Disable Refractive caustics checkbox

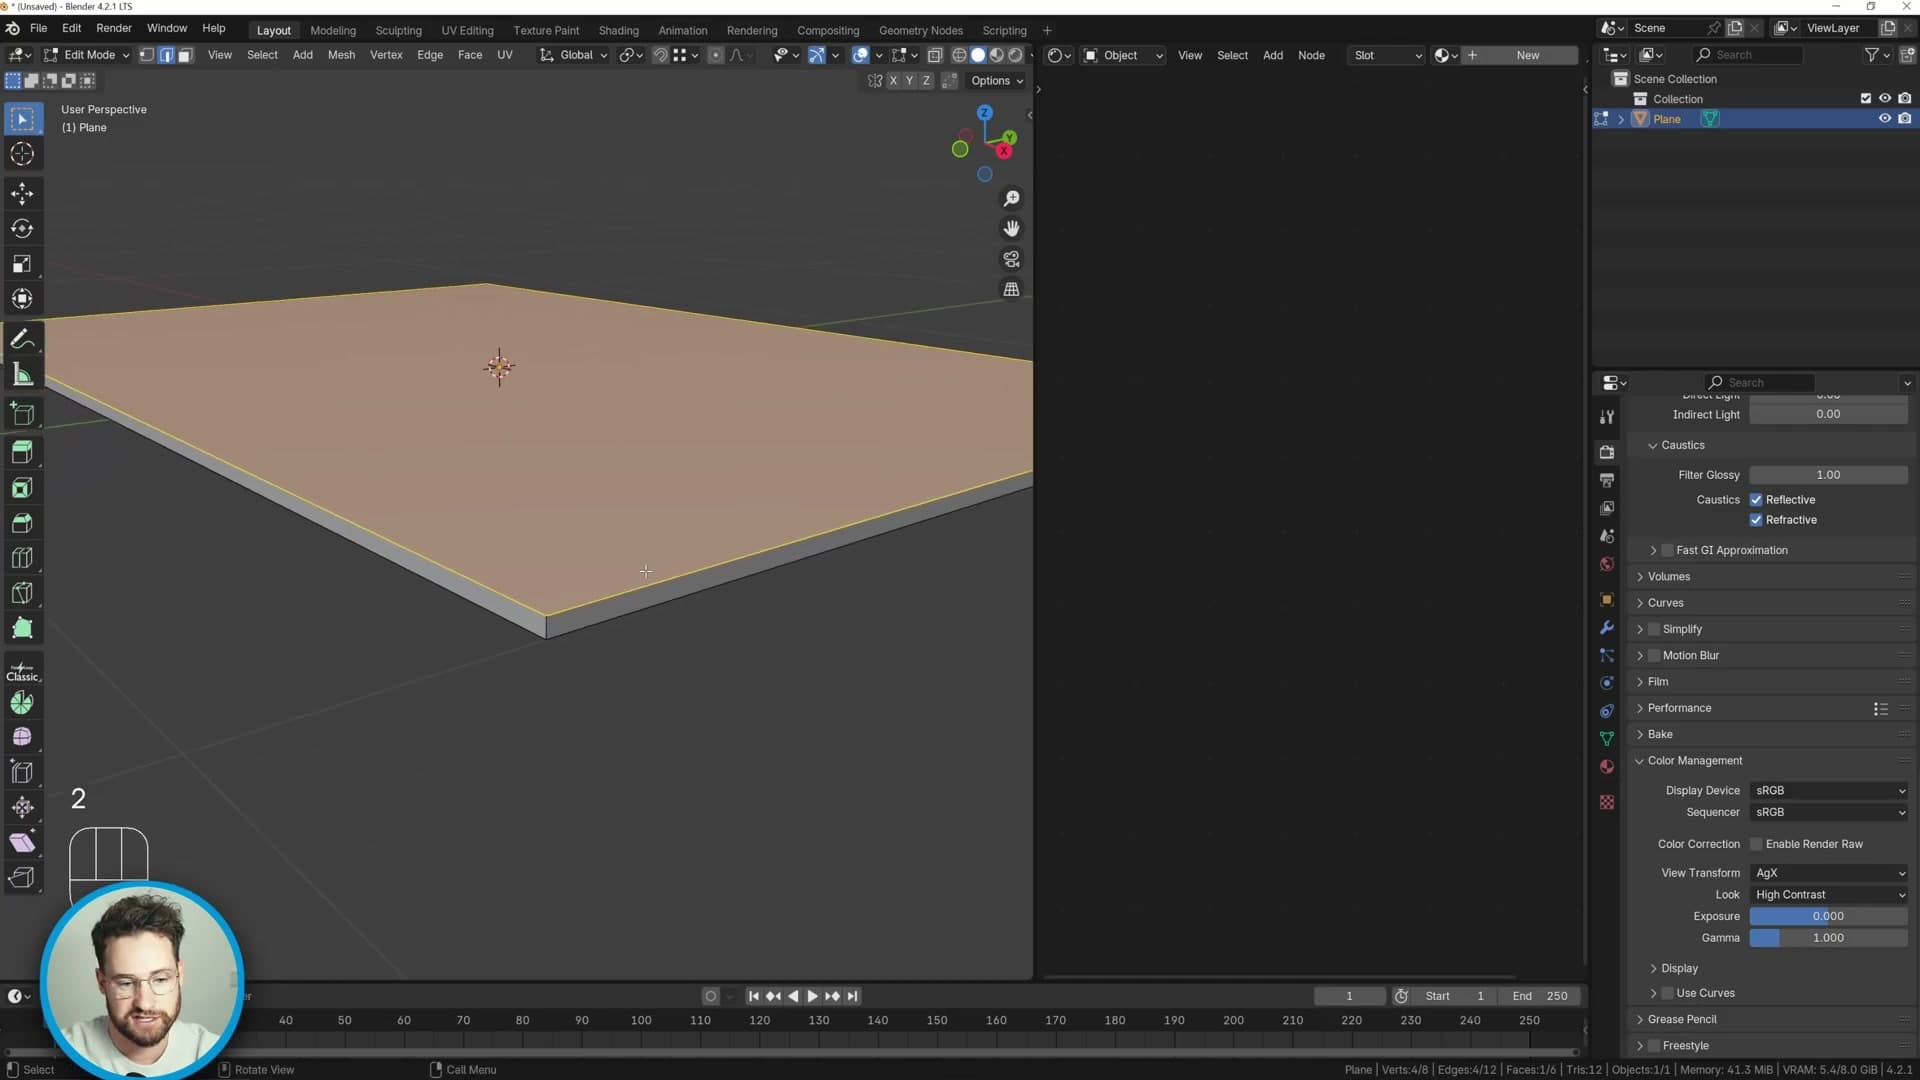pos(1756,520)
